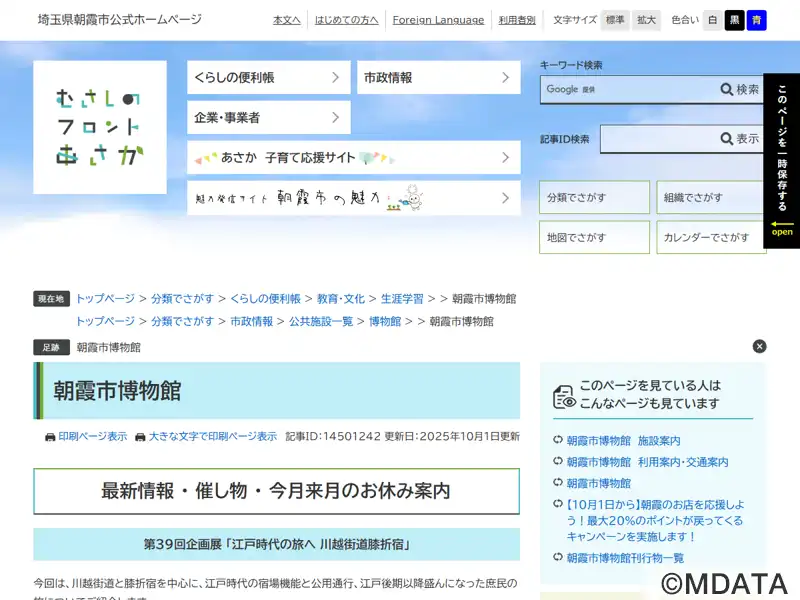This screenshot has height=600, width=800.
Task: Expand the 企業・事業者 menu
Action: (268, 117)
